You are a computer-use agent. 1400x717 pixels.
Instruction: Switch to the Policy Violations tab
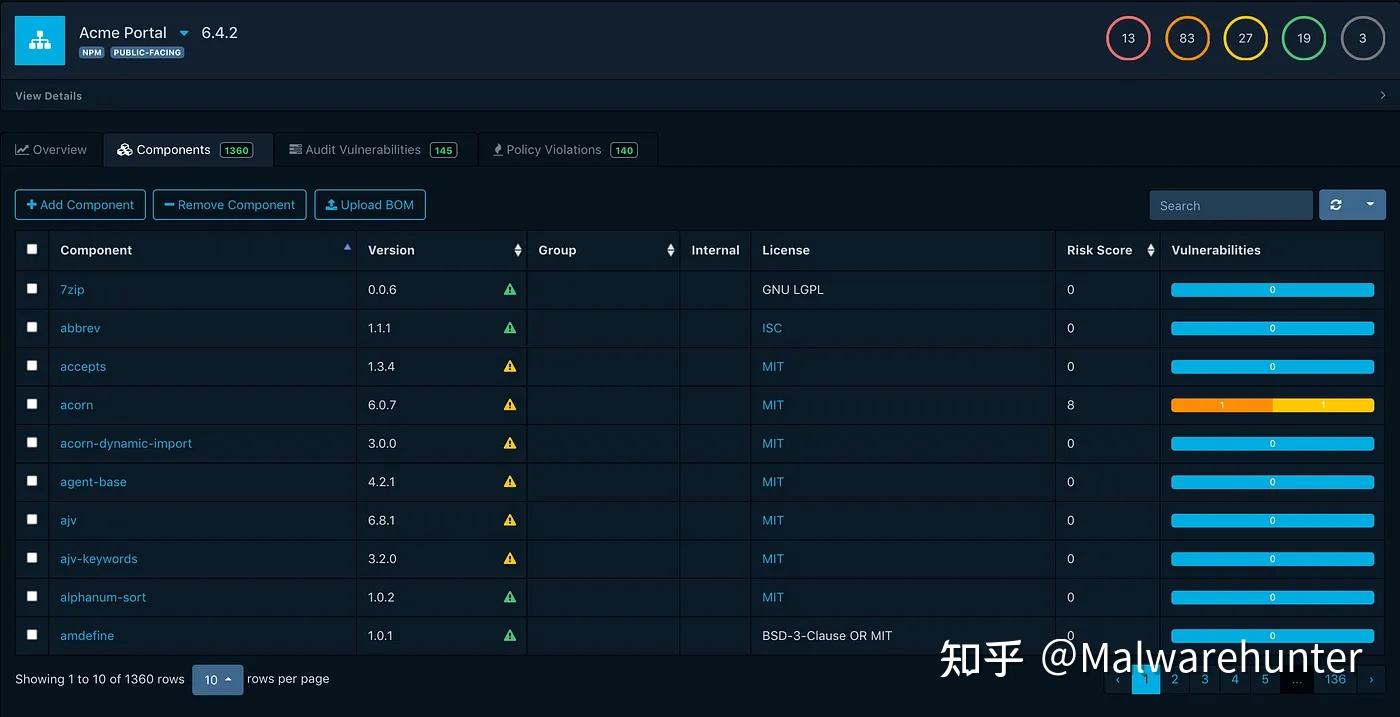coord(553,149)
